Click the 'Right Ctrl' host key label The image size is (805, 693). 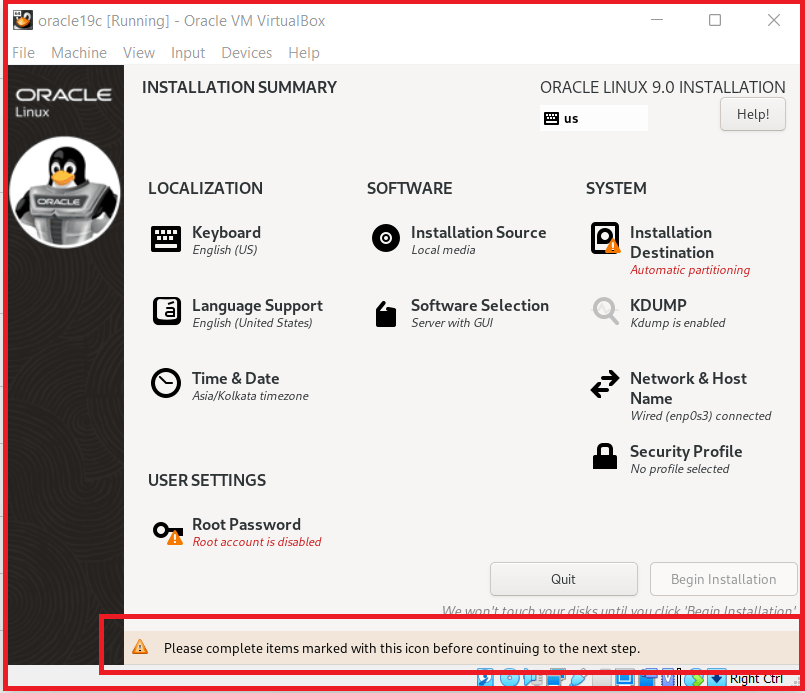(756, 679)
